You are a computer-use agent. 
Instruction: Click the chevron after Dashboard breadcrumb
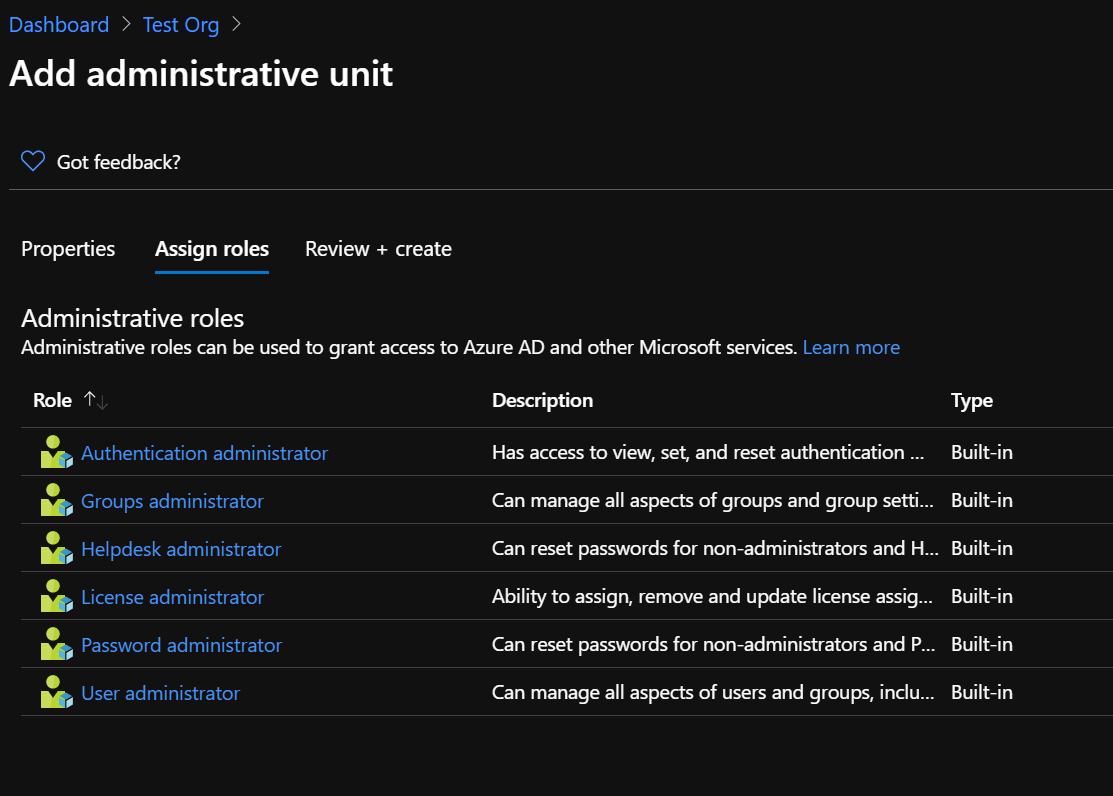[x=126, y=24]
